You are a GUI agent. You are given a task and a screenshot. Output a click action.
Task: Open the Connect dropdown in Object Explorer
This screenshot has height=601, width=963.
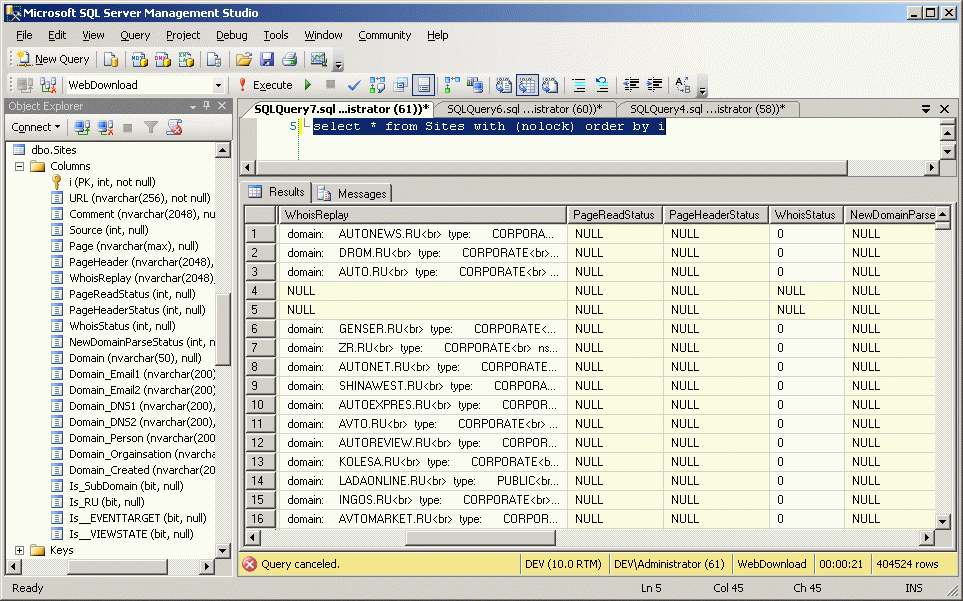[36, 127]
